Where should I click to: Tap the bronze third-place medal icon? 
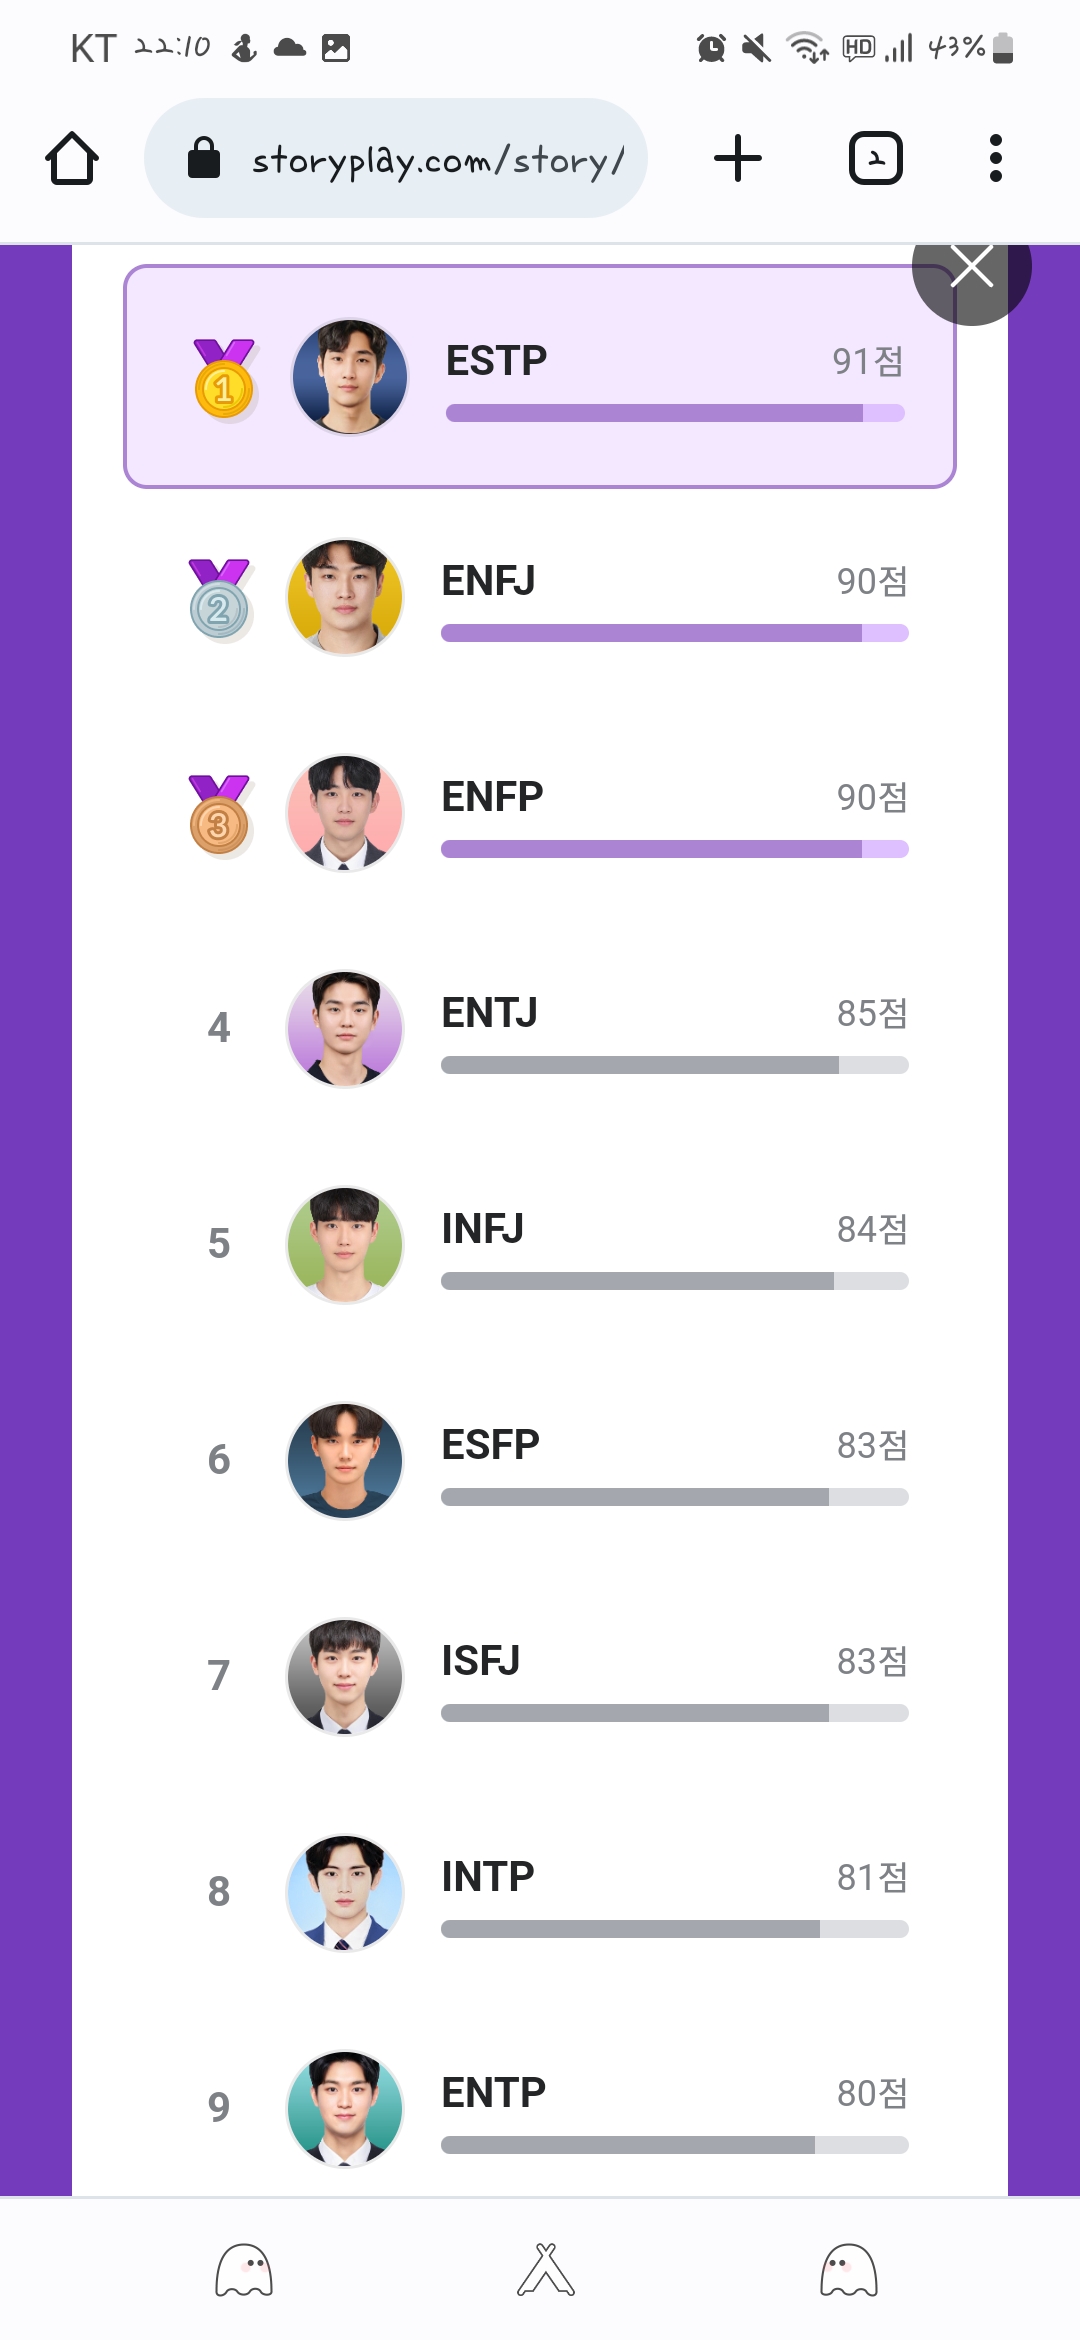(x=219, y=816)
